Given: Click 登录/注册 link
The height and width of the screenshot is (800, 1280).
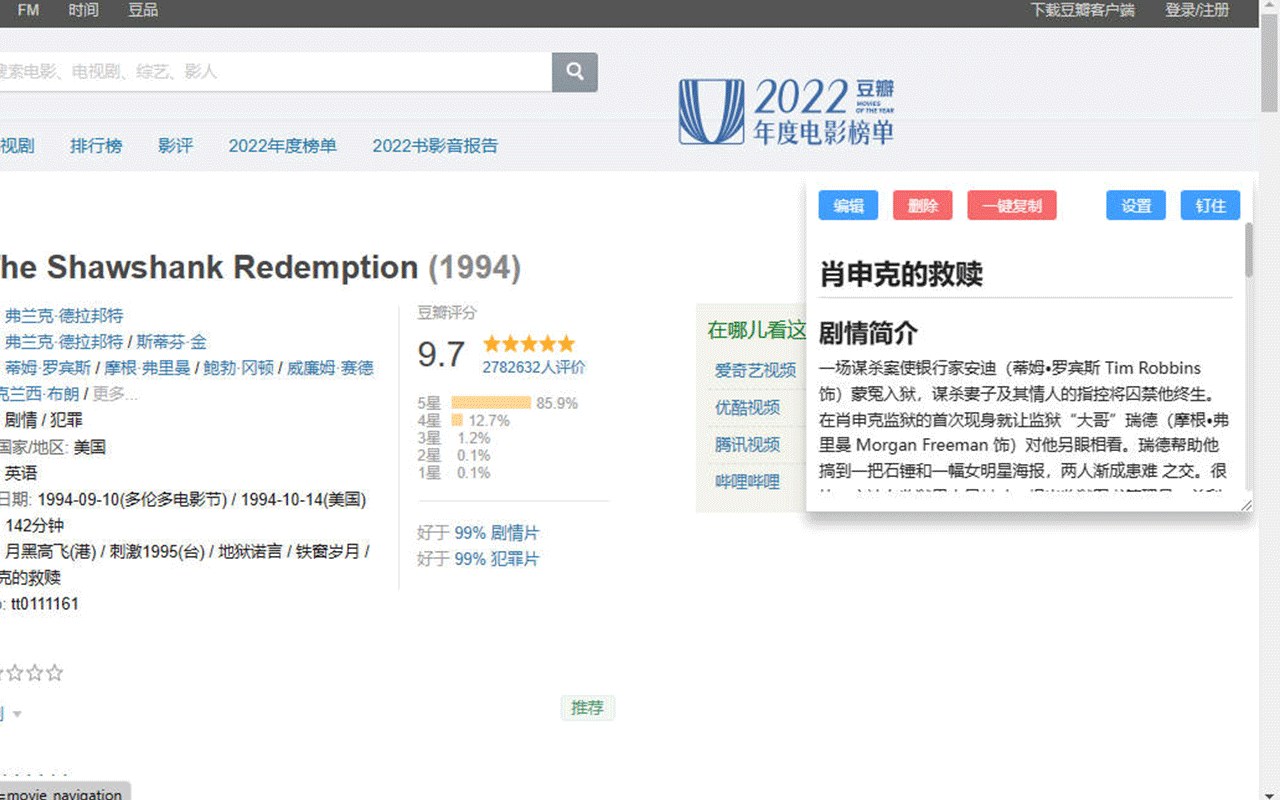Looking at the screenshot, I should pos(1197,10).
